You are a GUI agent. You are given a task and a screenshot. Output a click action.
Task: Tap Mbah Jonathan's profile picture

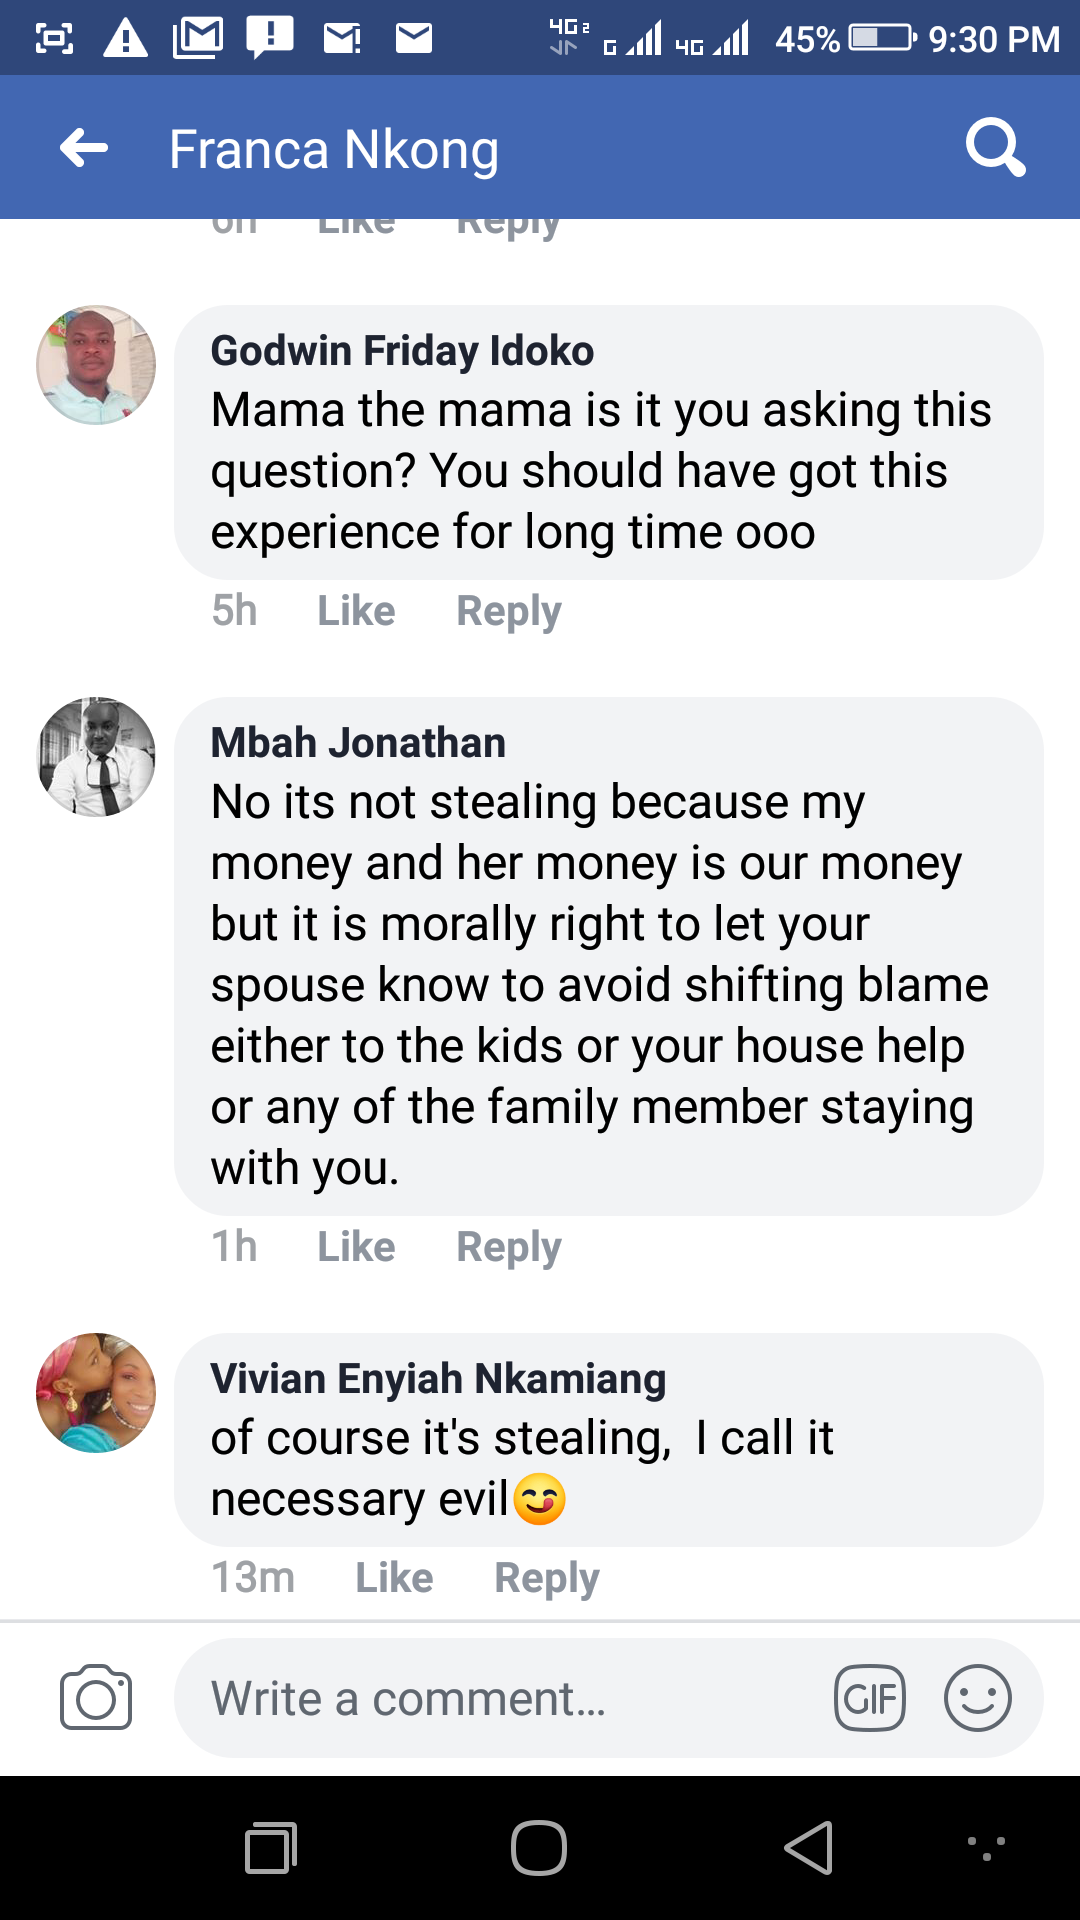(x=96, y=757)
